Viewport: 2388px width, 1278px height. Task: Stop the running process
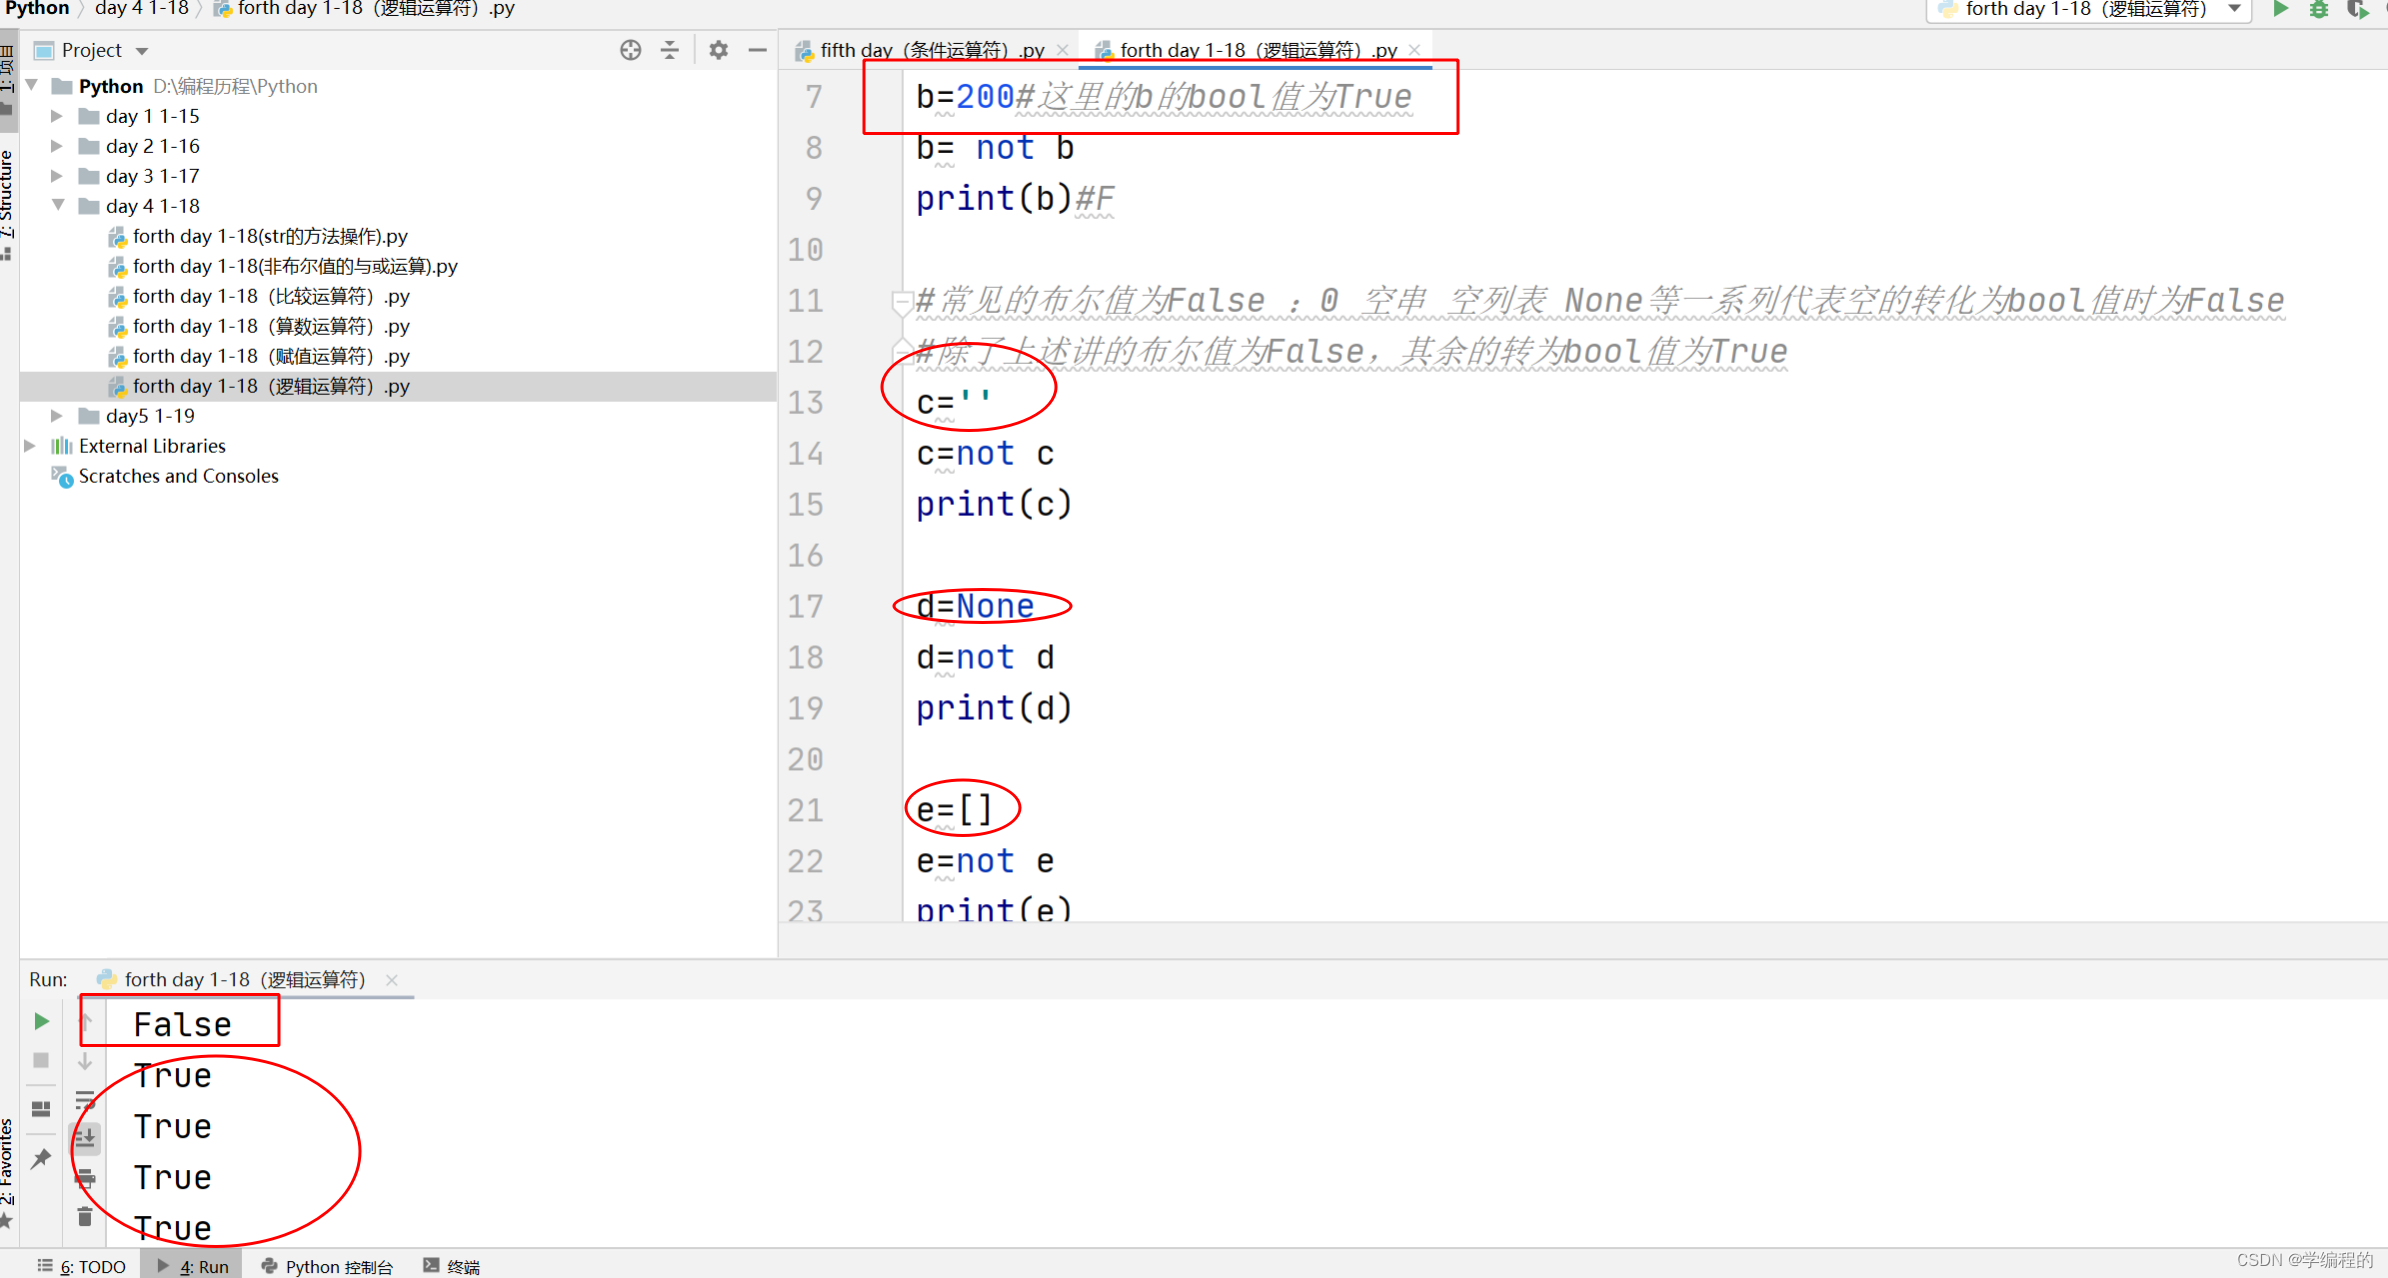(41, 1060)
